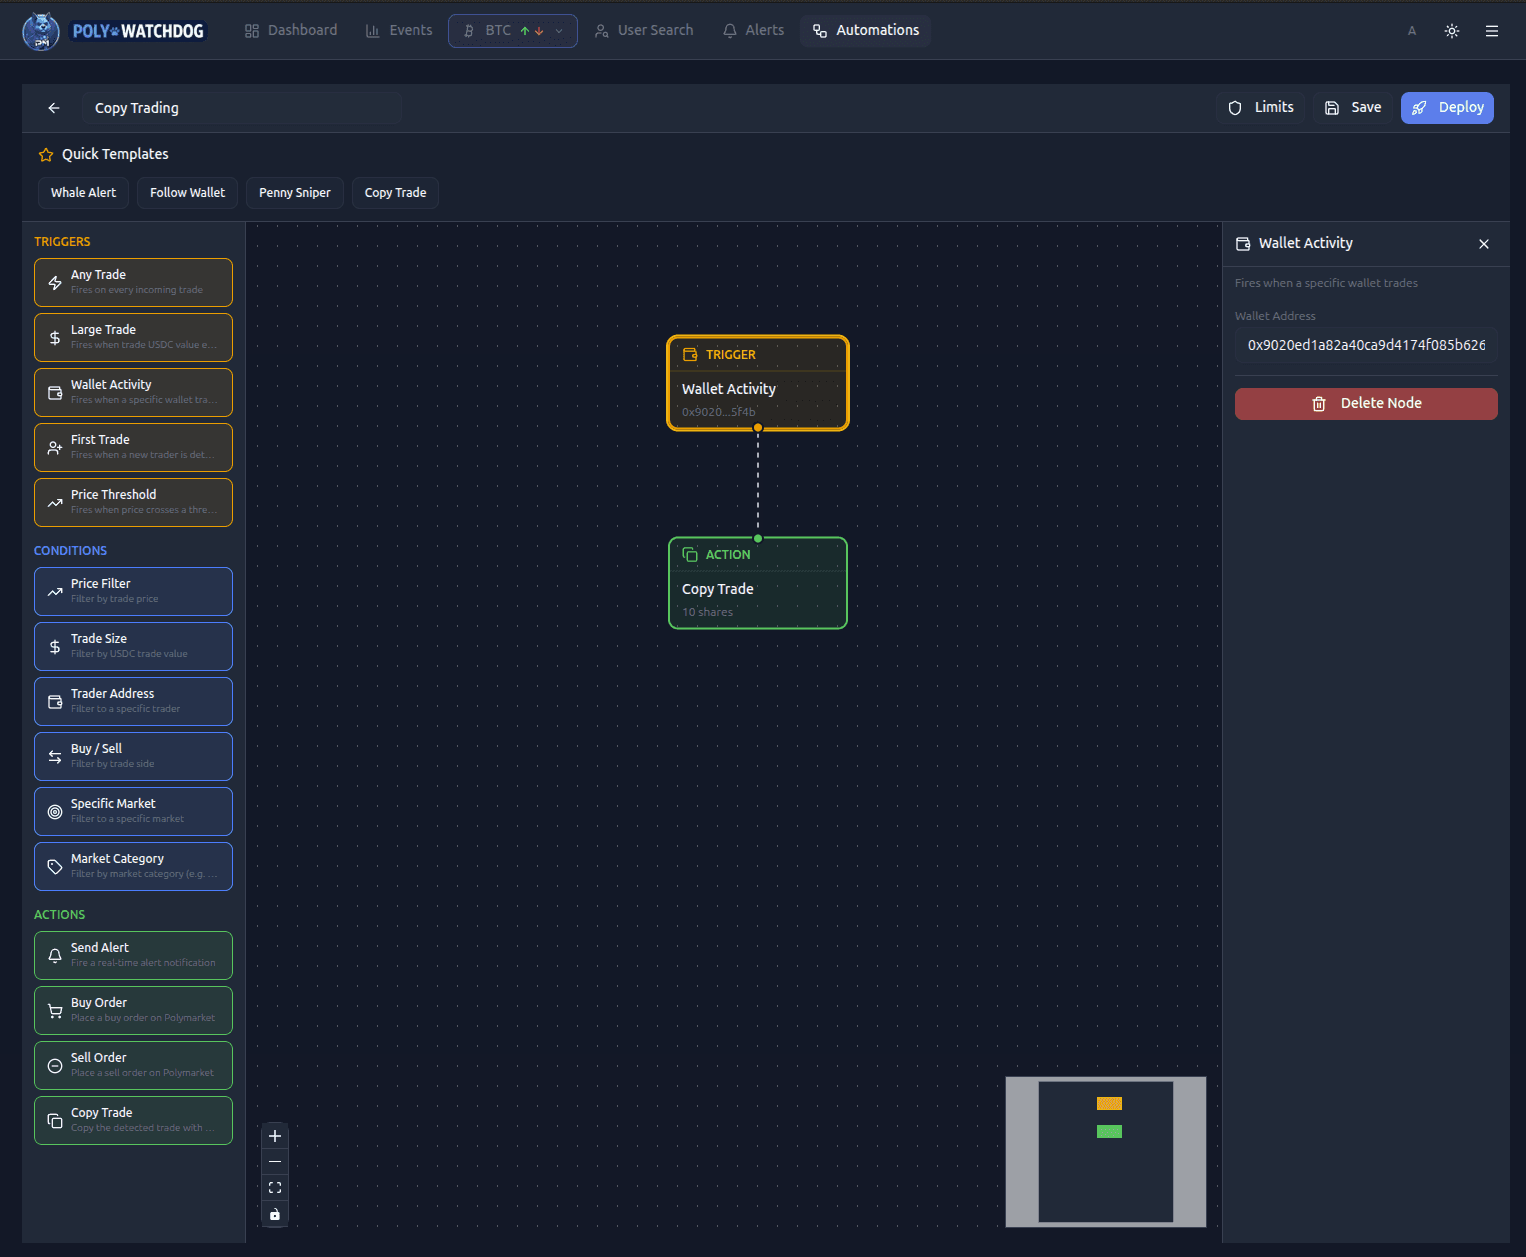Click the Large Trade trigger dollar icon
The width and height of the screenshot is (1526, 1257).
click(x=55, y=338)
